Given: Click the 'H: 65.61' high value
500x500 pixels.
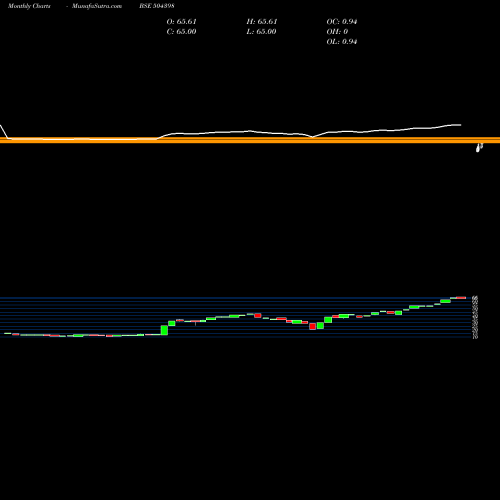Looking at the screenshot, I should [x=262, y=22].
